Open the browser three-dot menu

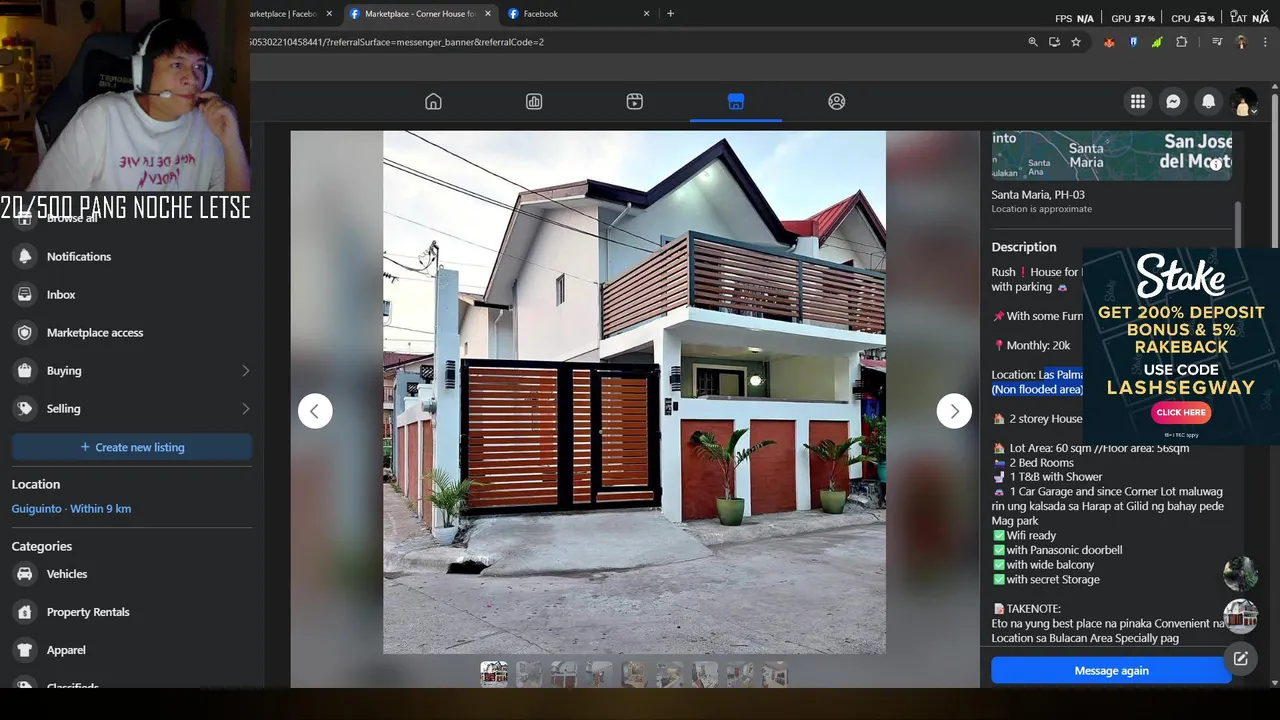pos(1266,42)
